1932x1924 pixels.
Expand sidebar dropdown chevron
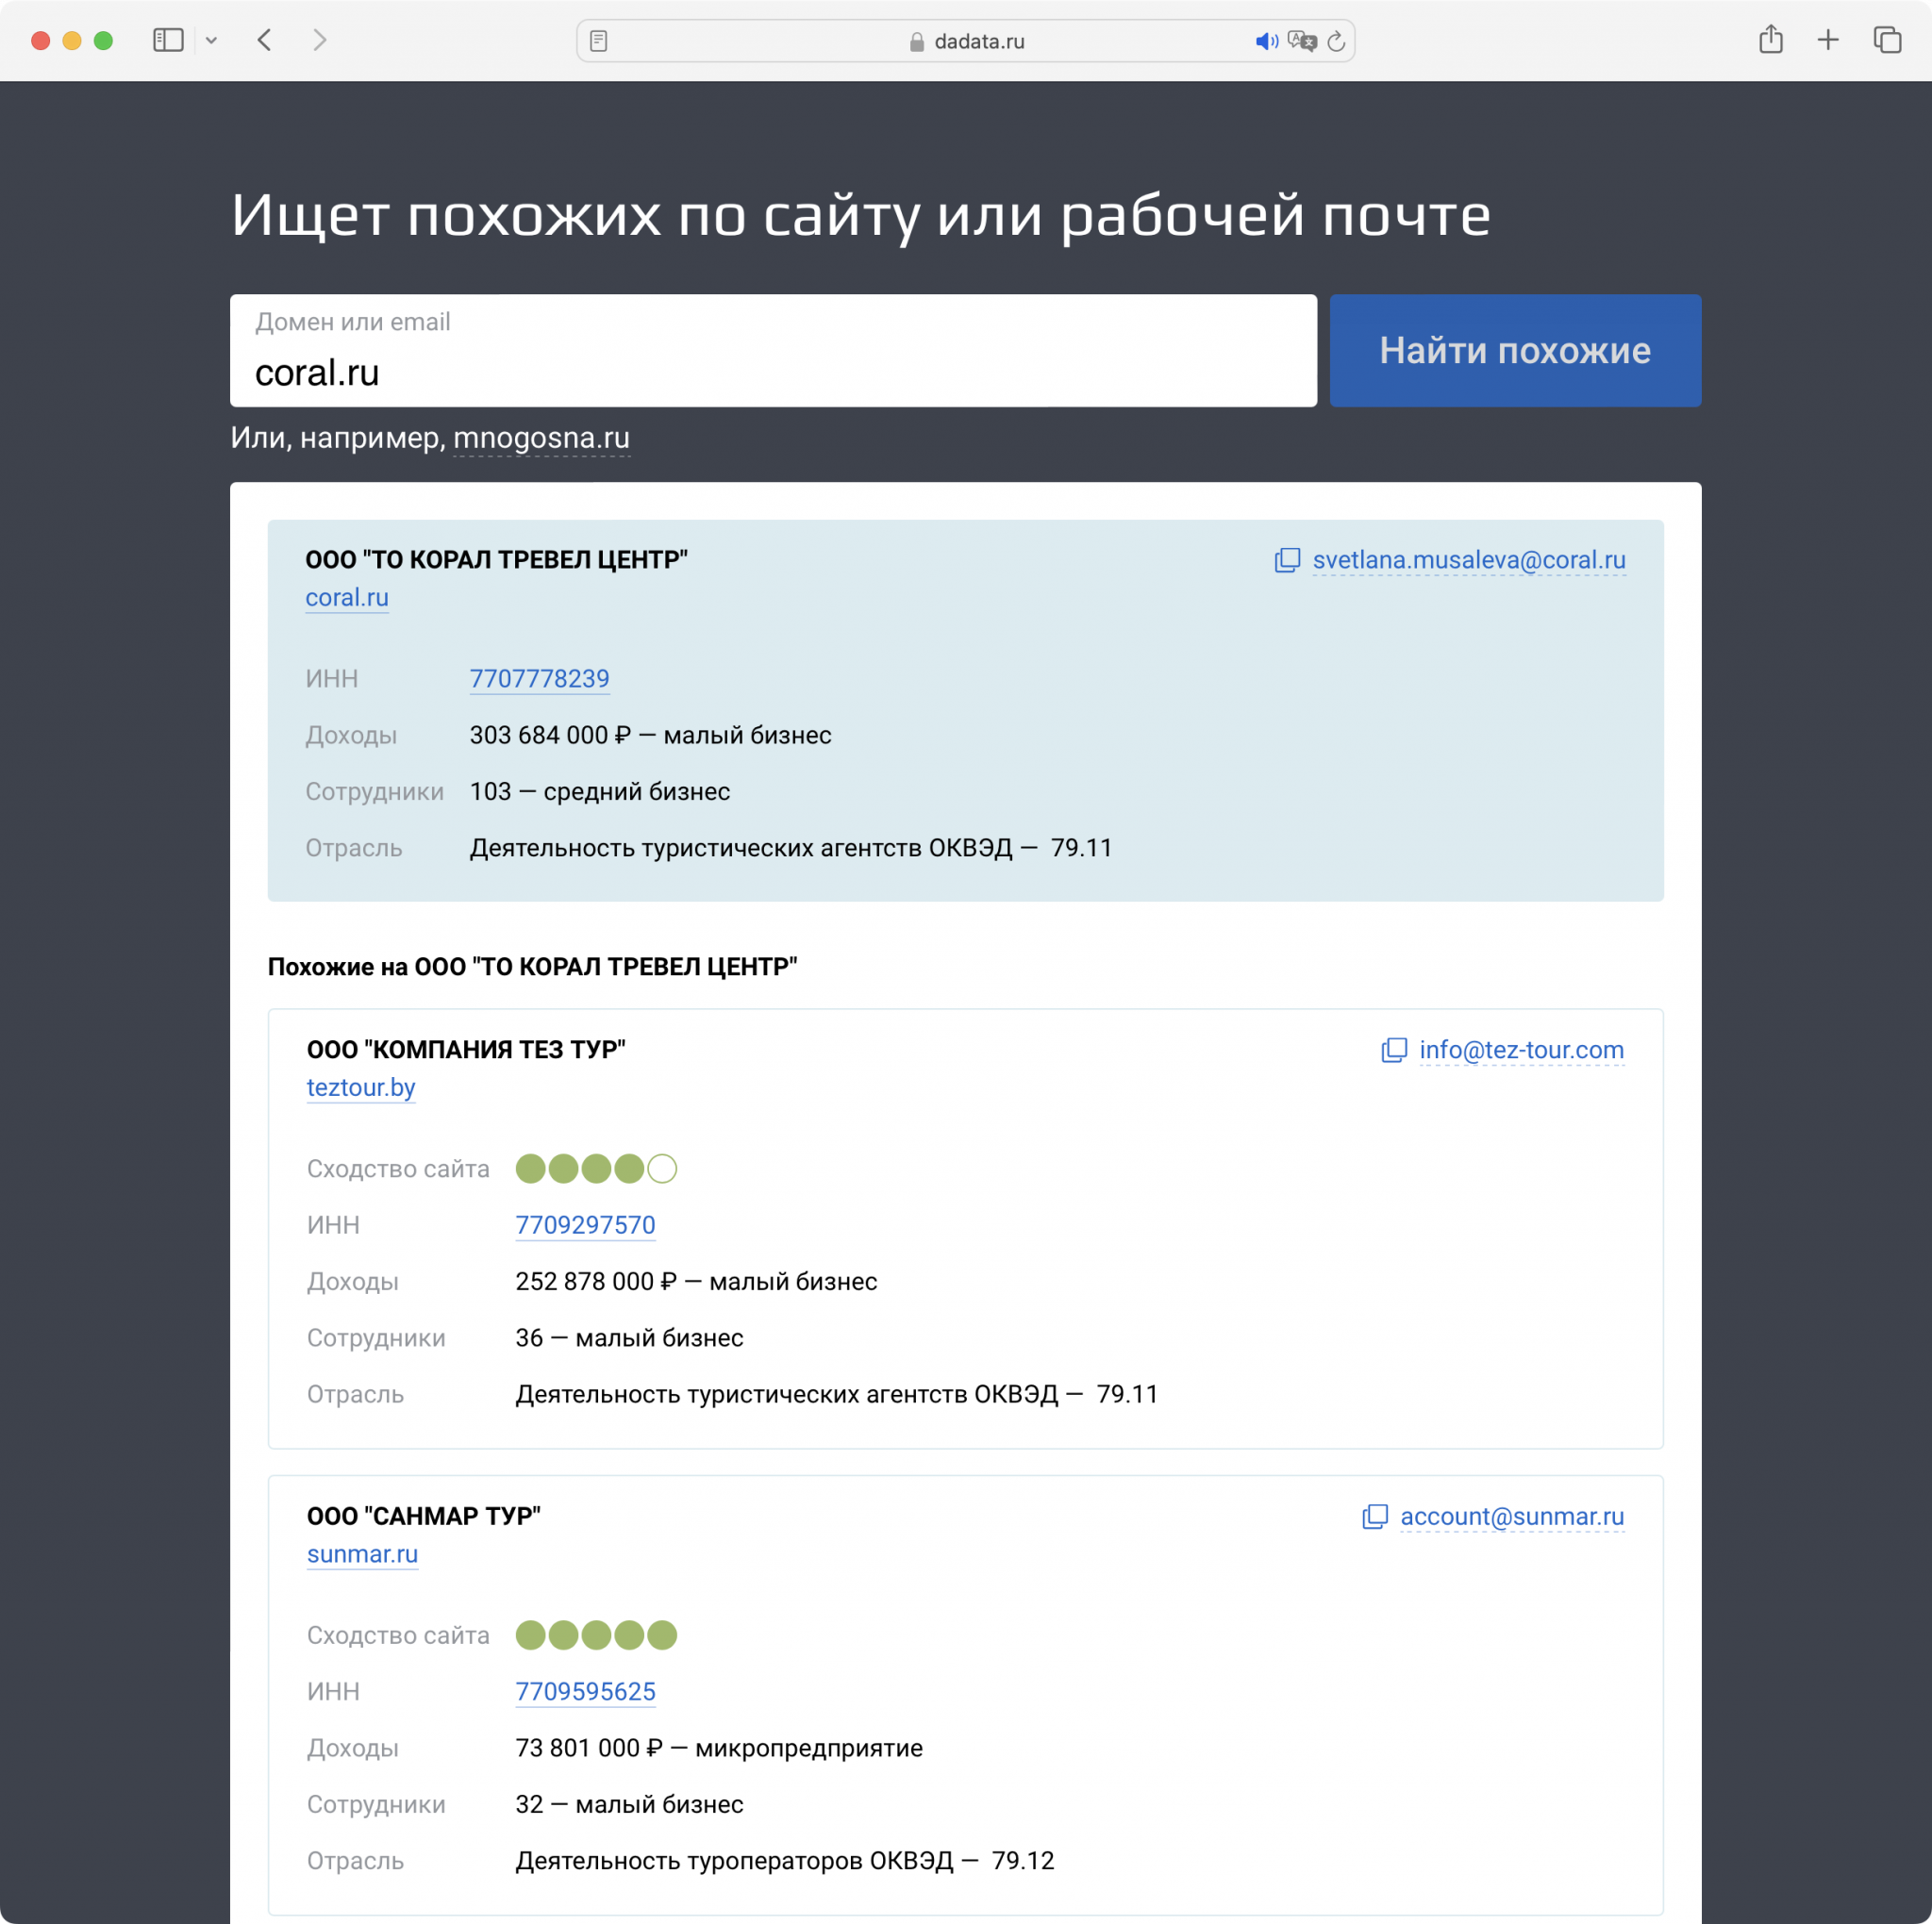[211, 41]
